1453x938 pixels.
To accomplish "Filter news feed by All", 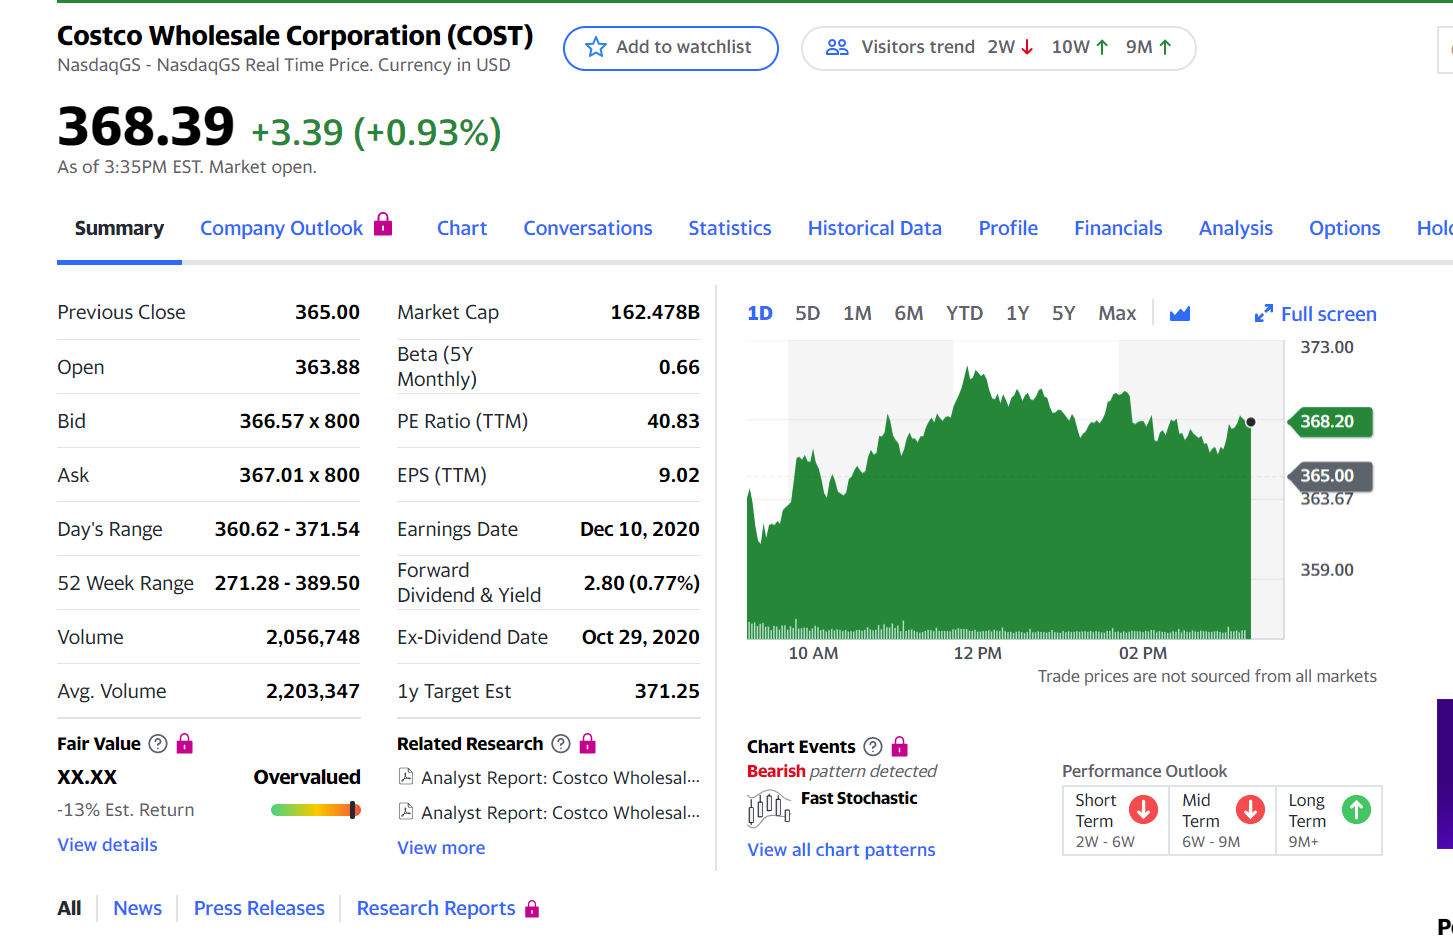I will pyautogui.click(x=69, y=908).
